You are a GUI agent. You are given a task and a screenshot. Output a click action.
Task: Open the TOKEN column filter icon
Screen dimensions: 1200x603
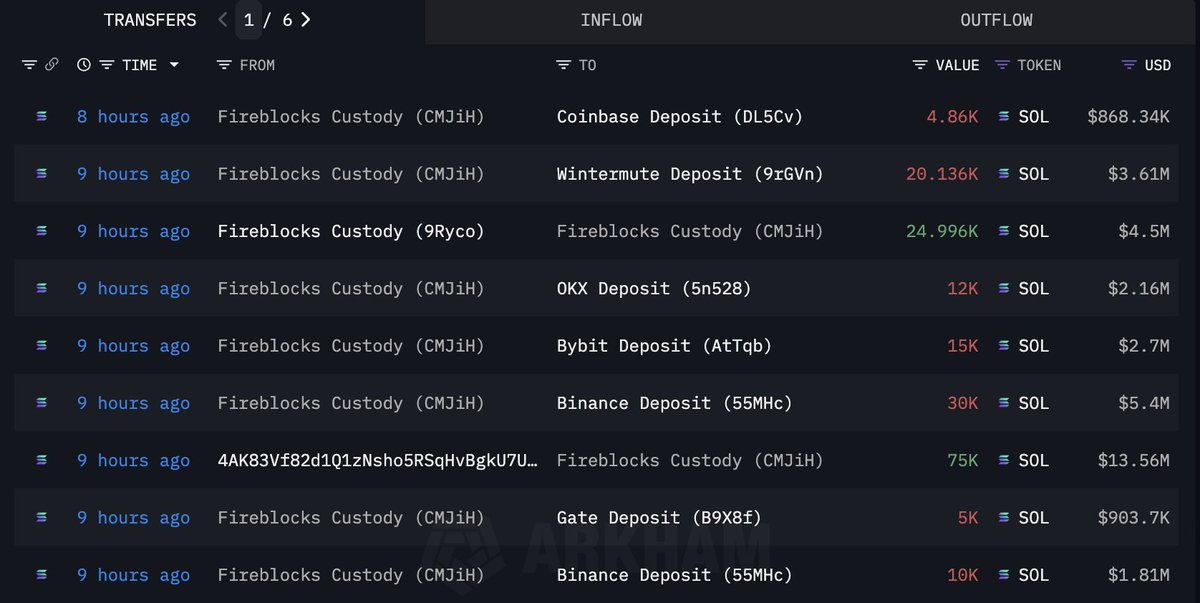(x=1002, y=65)
